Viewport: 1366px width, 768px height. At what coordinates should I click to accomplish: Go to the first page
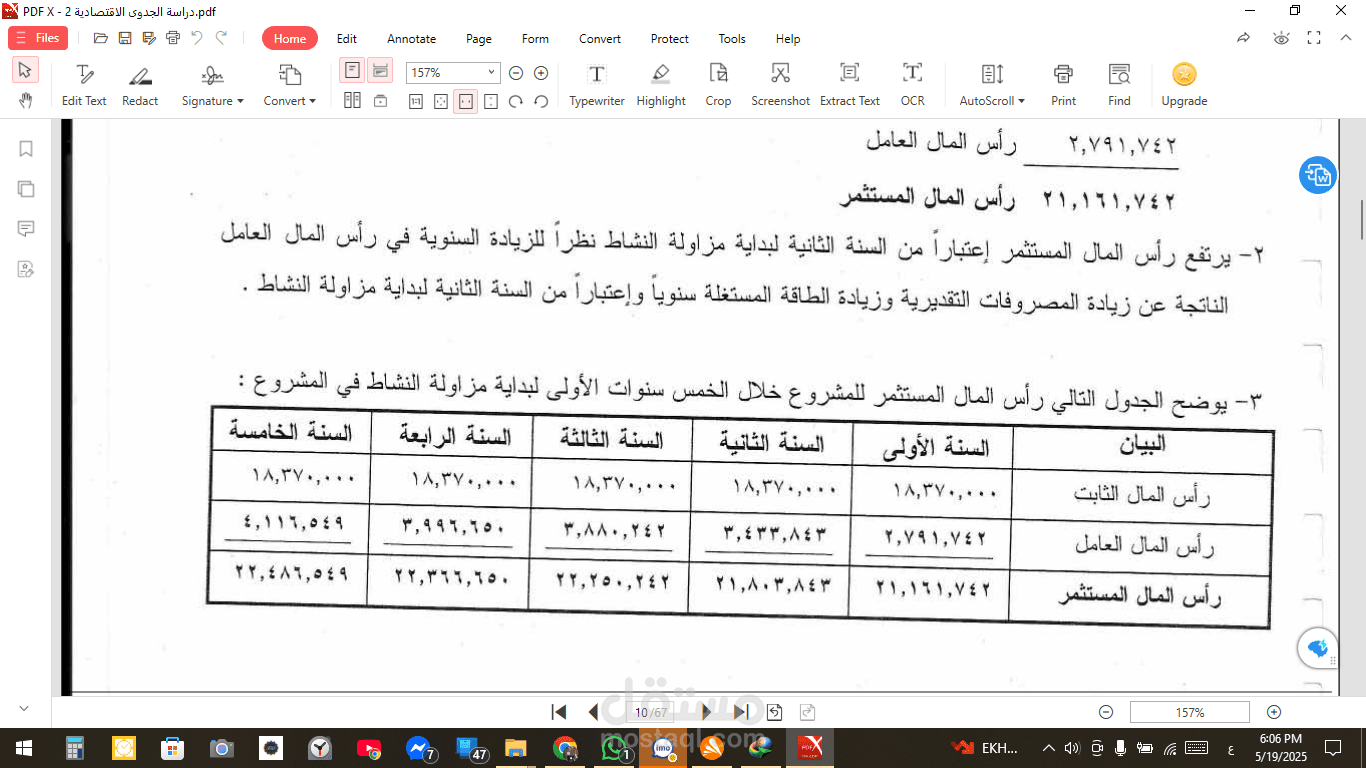[x=559, y=712]
